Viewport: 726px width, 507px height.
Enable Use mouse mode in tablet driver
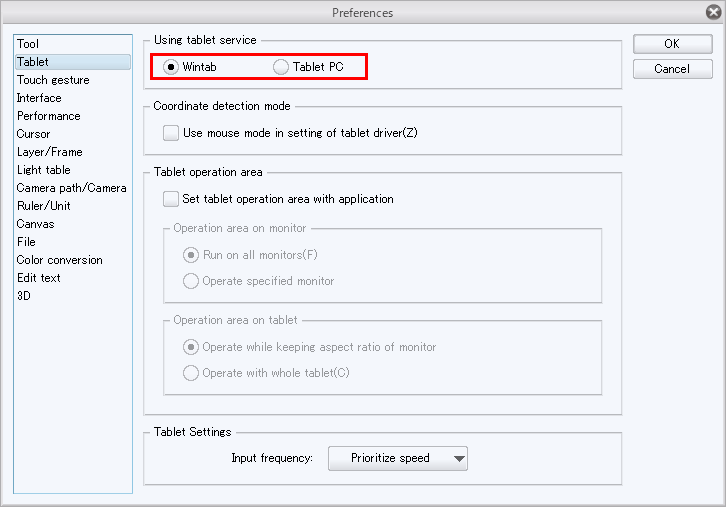click(171, 133)
